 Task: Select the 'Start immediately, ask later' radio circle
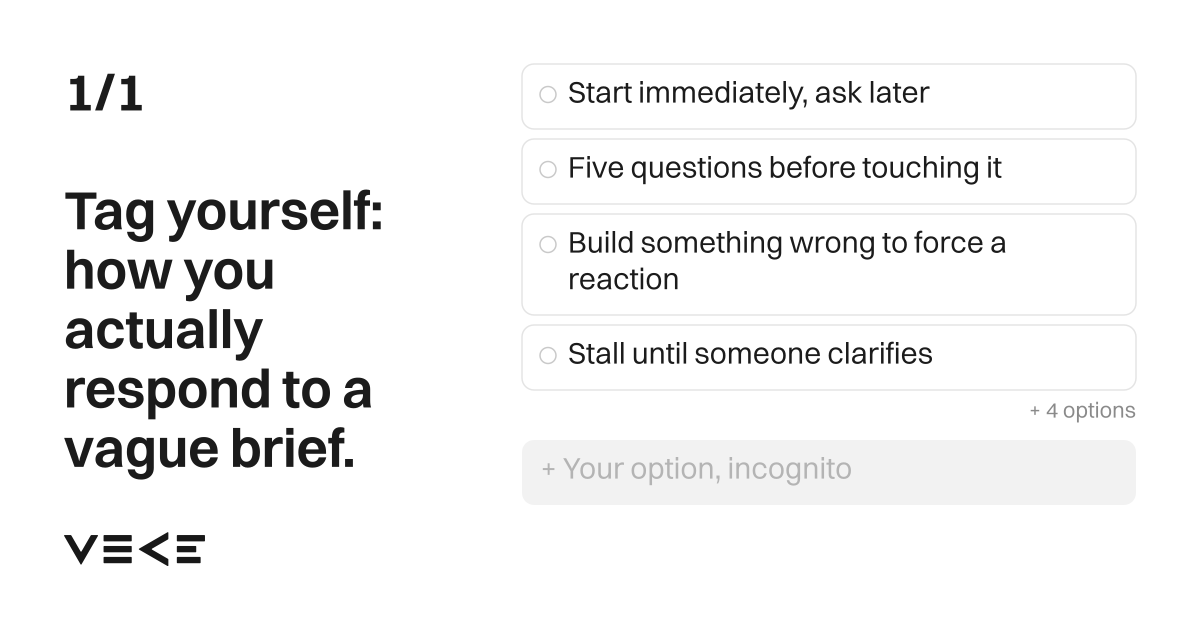pos(548,94)
